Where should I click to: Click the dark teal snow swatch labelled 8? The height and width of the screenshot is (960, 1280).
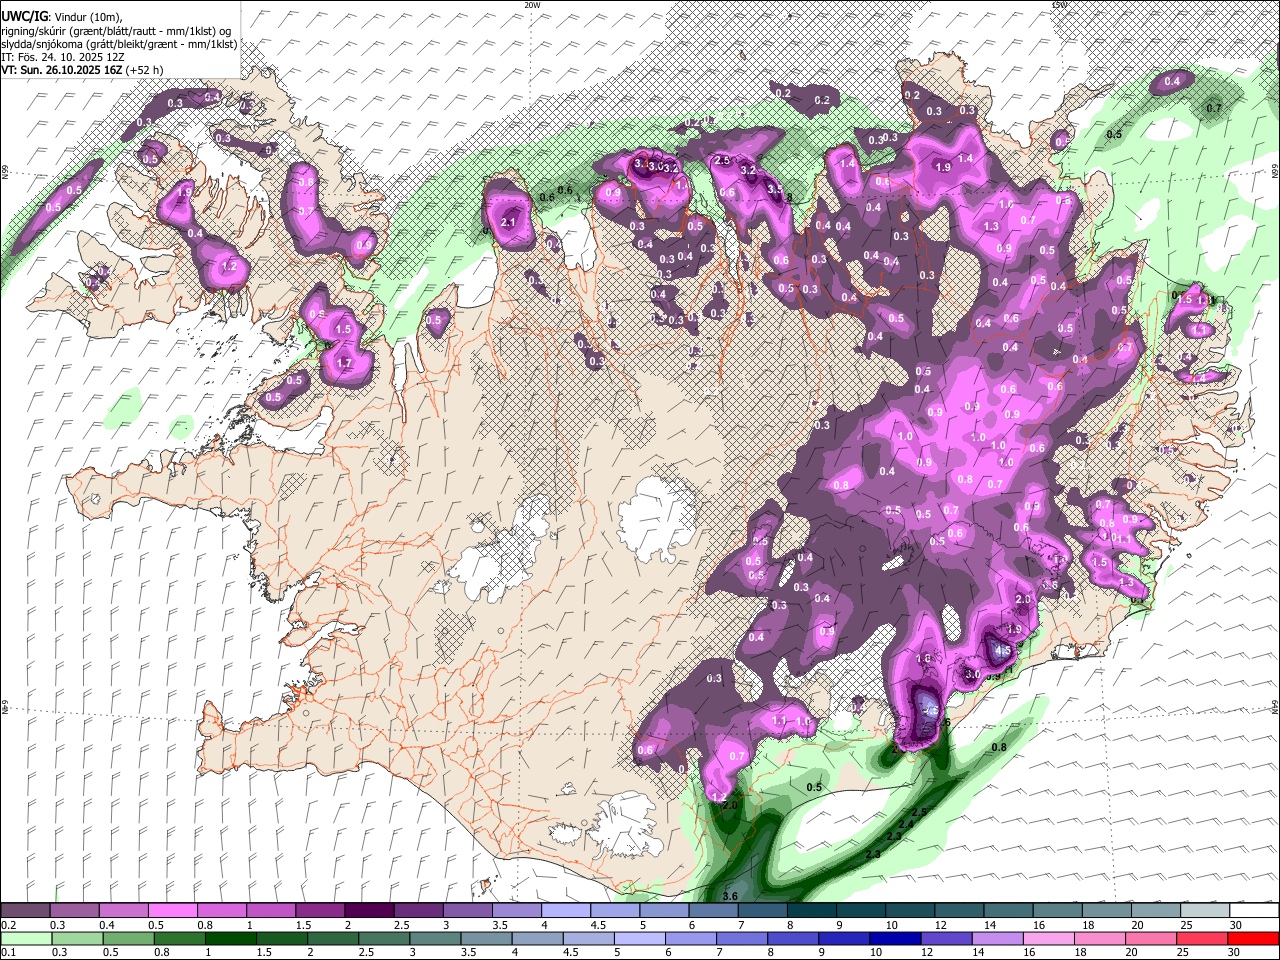click(811, 911)
